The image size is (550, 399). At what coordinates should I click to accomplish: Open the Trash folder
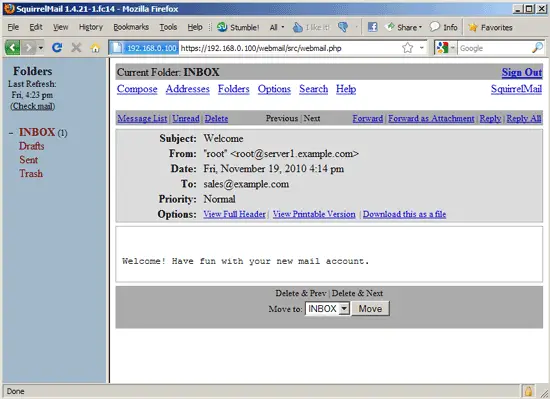[31, 173]
